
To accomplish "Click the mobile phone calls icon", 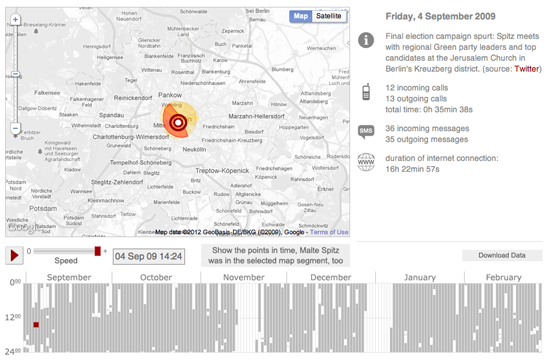I will (x=366, y=92).
